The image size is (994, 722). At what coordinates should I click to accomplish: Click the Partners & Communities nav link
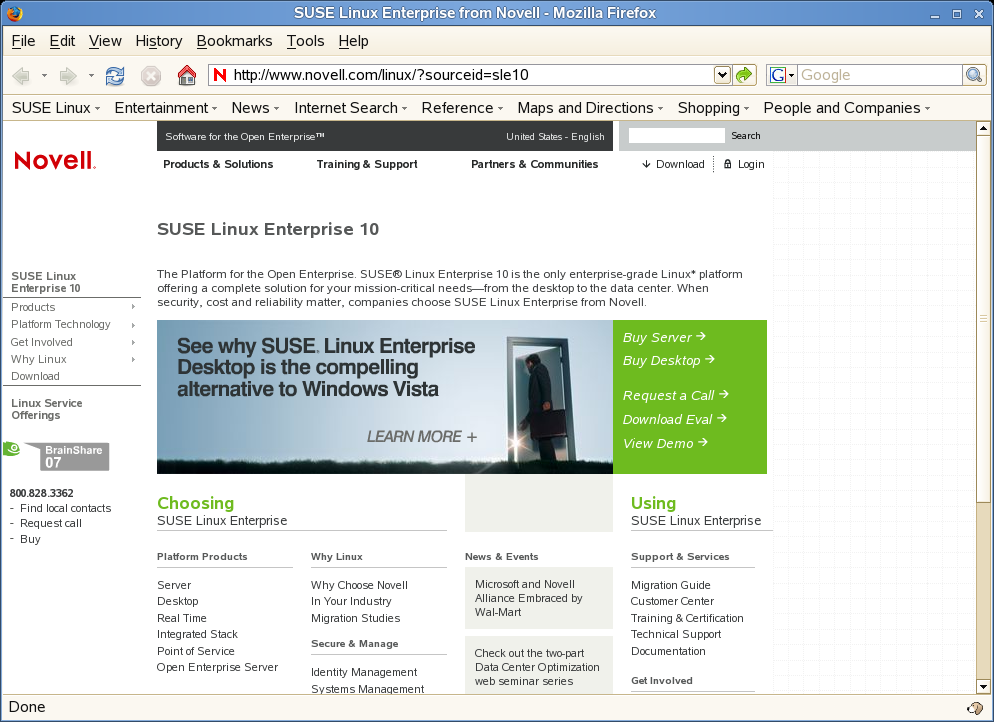click(534, 164)
